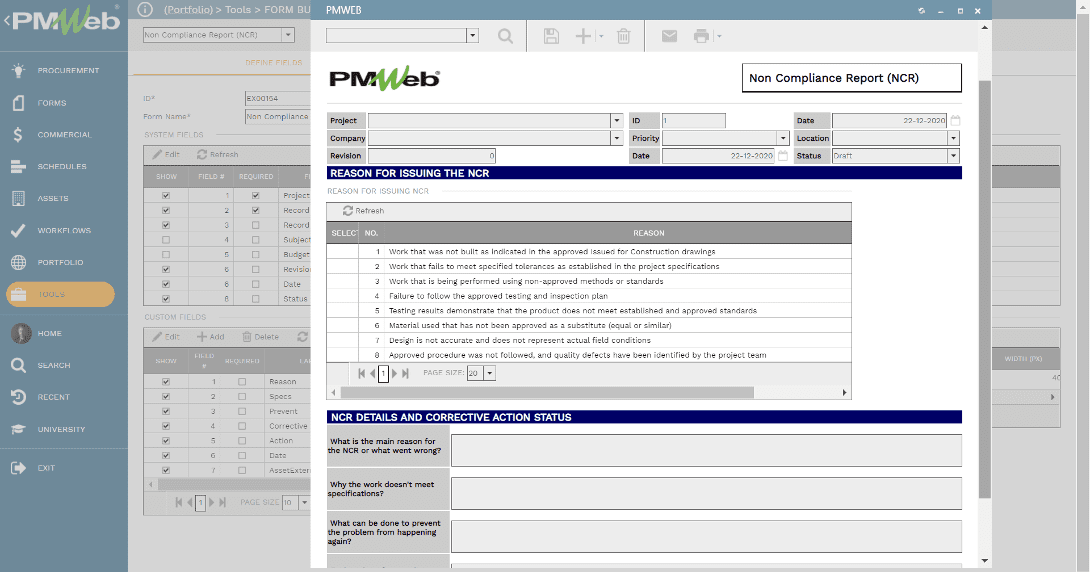This screenshot has height=572, width=1091.
Task: Click the Revision number input field
Action: [432, 156]
